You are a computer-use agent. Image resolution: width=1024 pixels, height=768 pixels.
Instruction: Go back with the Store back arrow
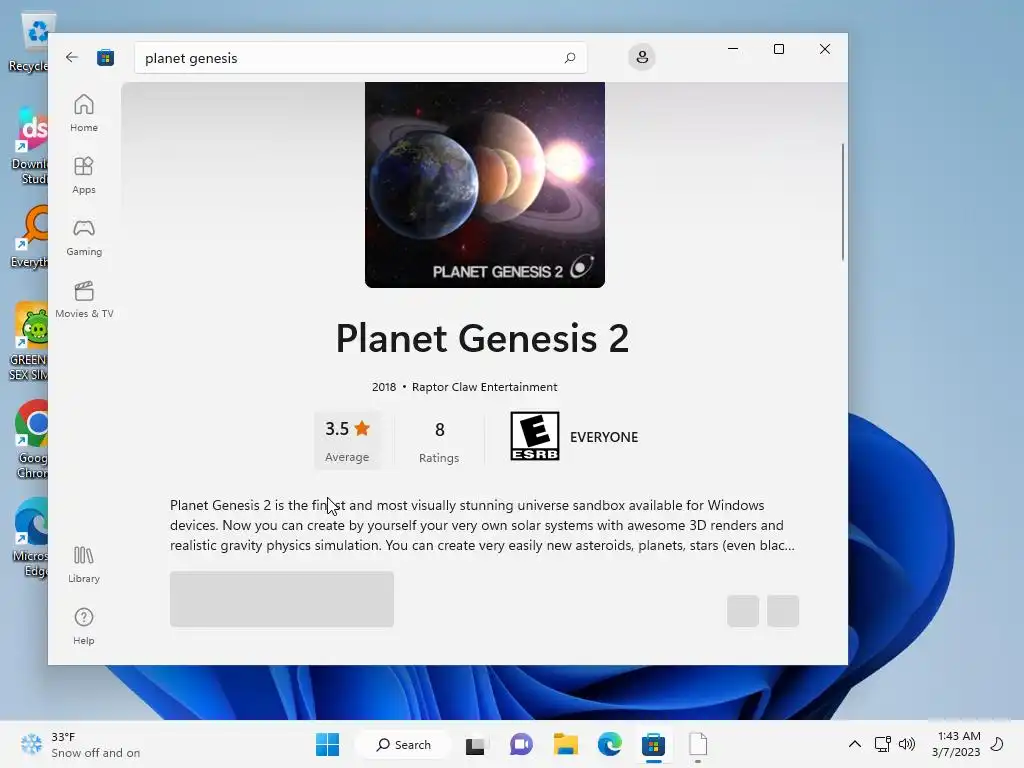point(72,57)
